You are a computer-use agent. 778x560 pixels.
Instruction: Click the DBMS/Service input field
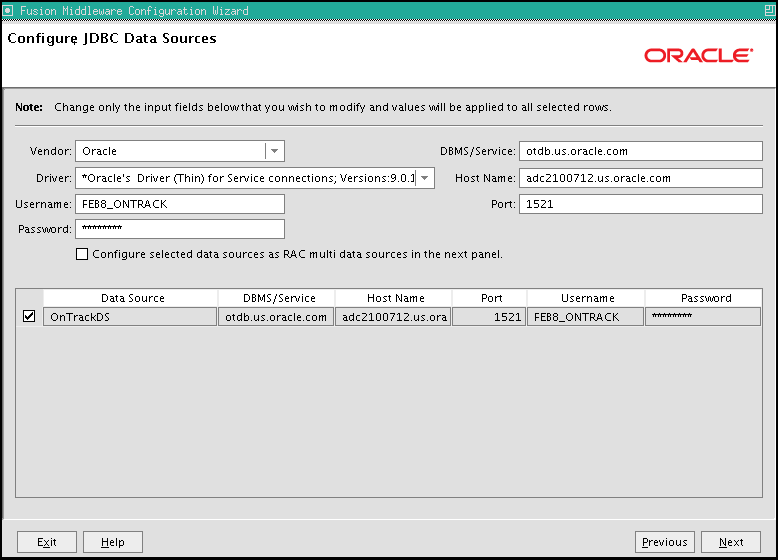click(641, 151)
